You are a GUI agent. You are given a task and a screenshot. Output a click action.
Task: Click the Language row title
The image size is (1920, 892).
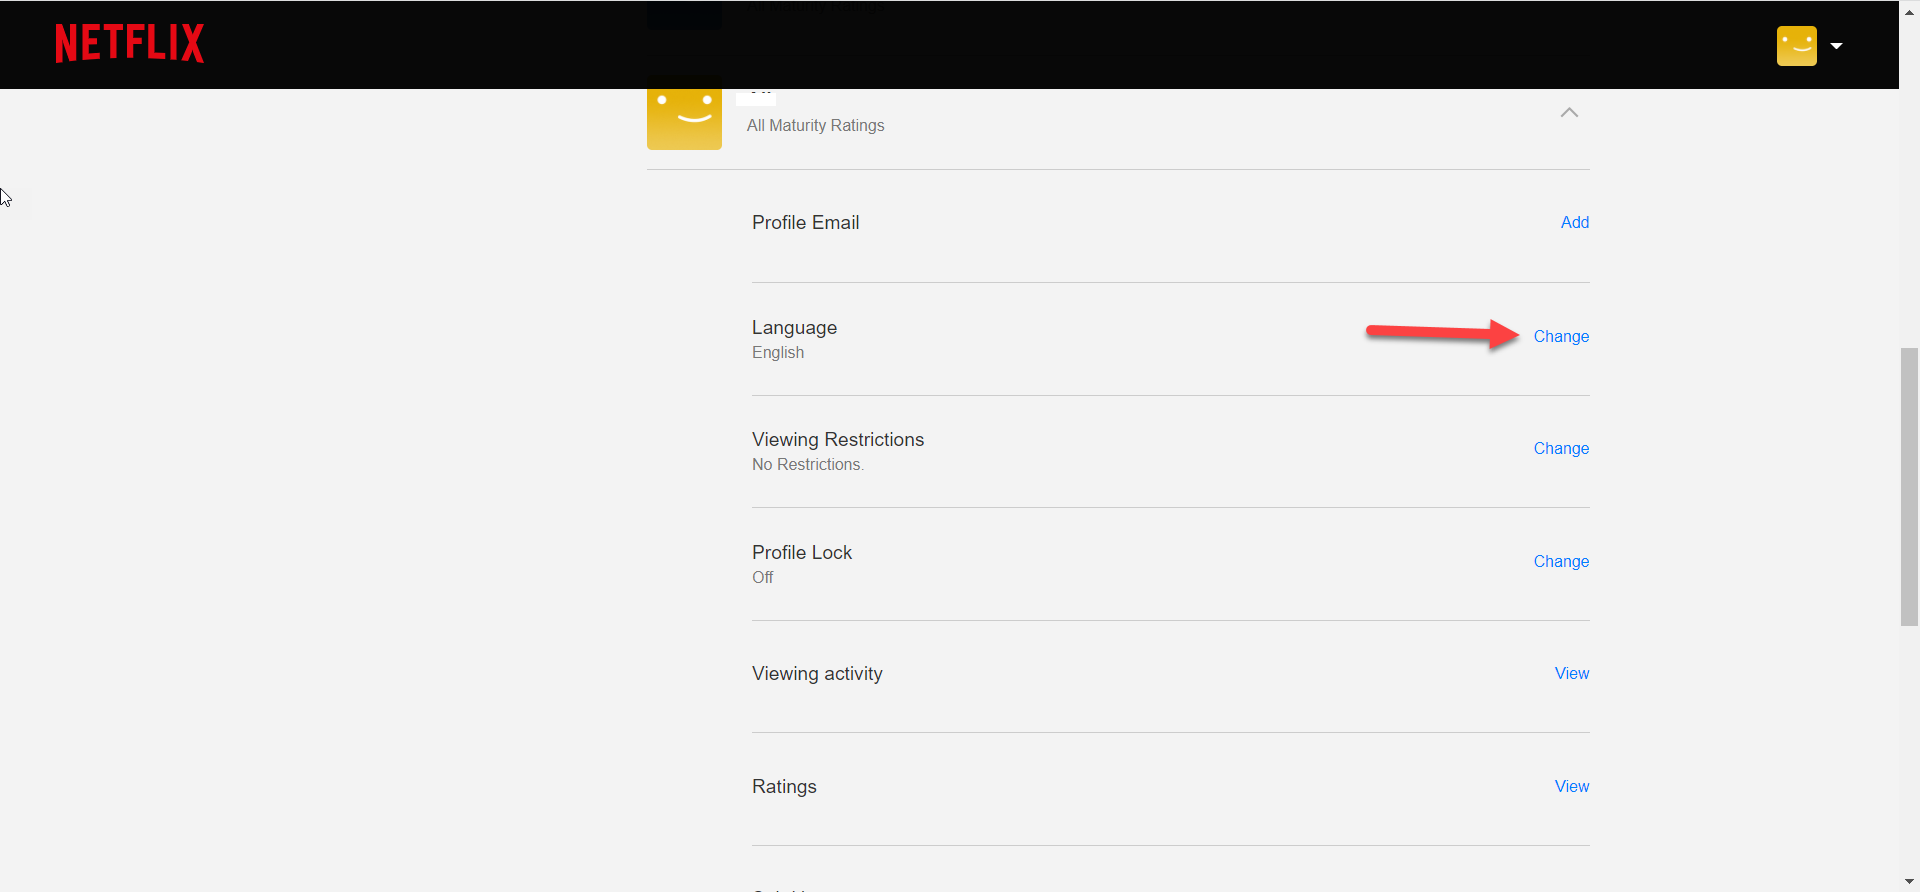tap(794, 328)
